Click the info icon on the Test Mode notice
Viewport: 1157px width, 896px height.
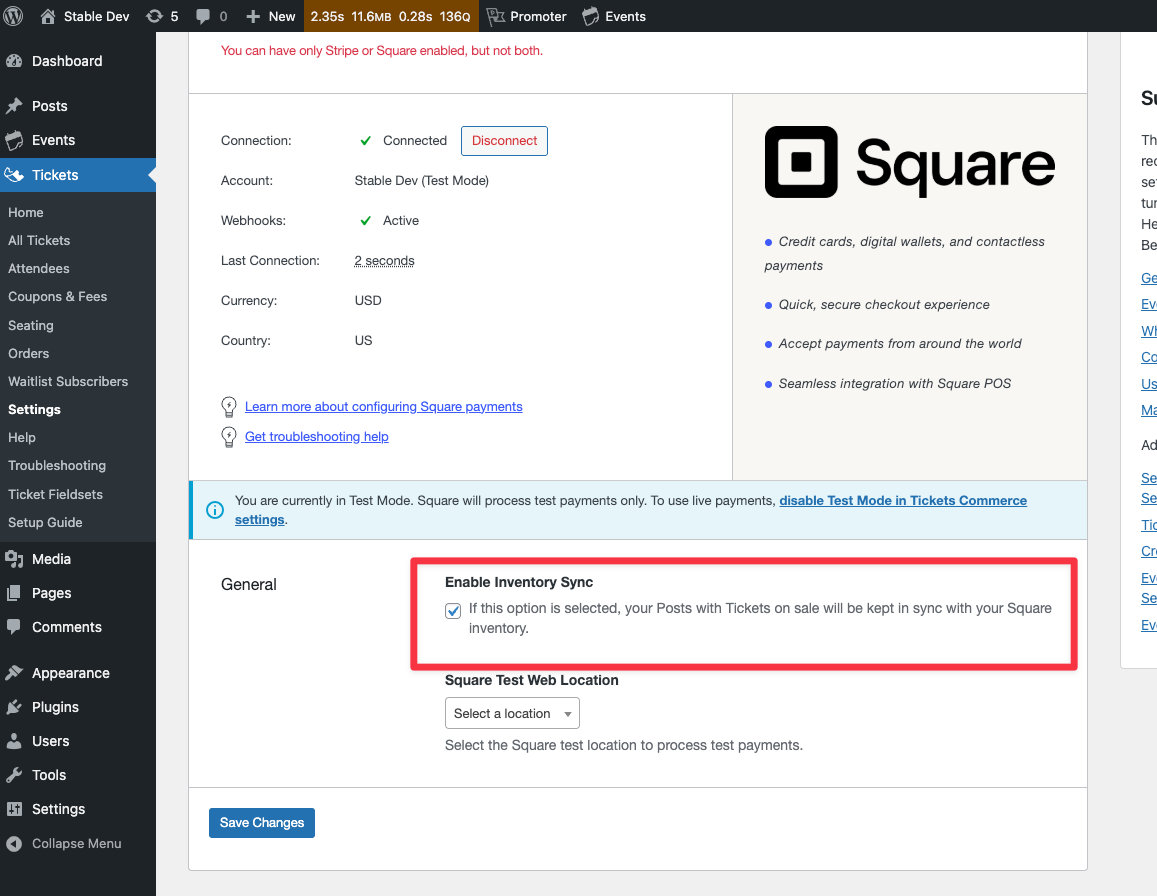[x=215, y=510]
